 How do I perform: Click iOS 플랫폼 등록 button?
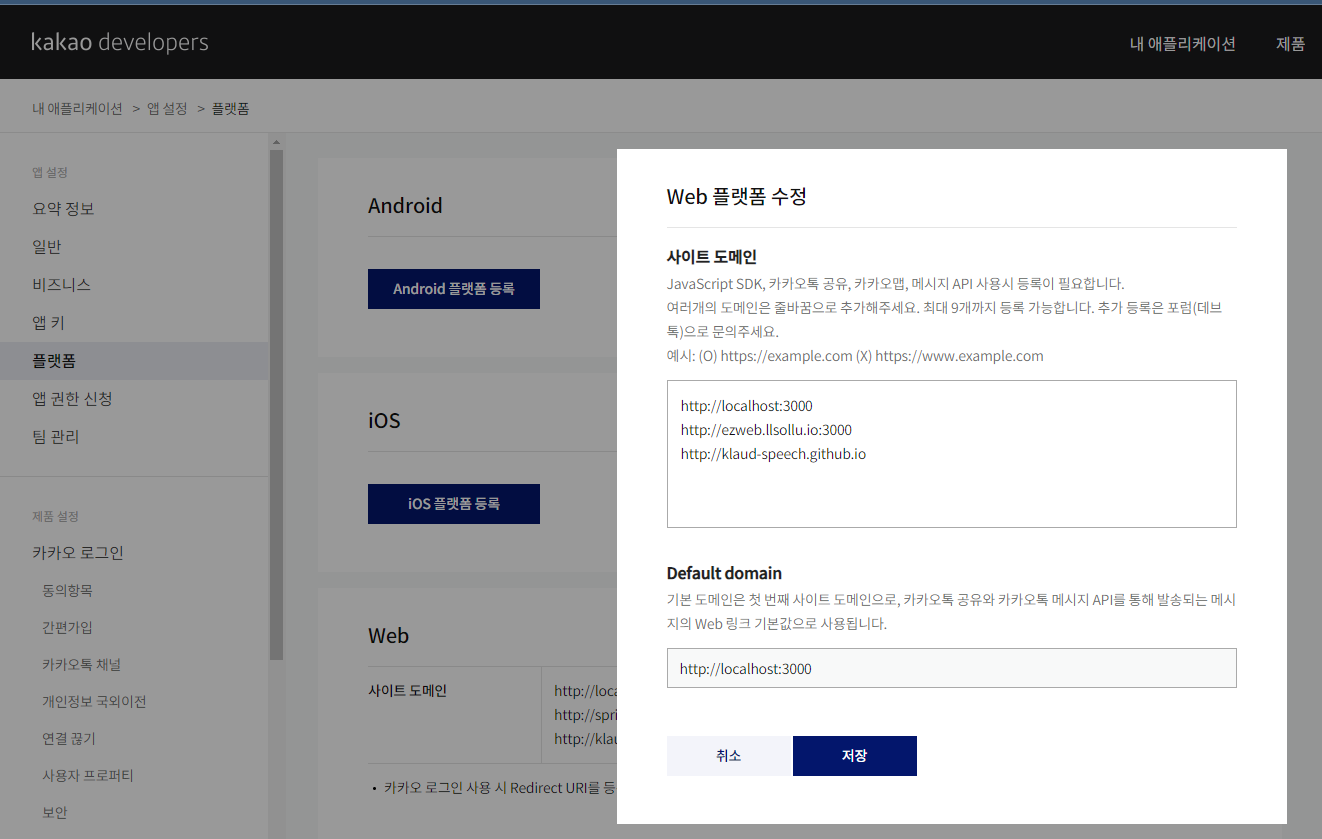[x=454, y=504]
